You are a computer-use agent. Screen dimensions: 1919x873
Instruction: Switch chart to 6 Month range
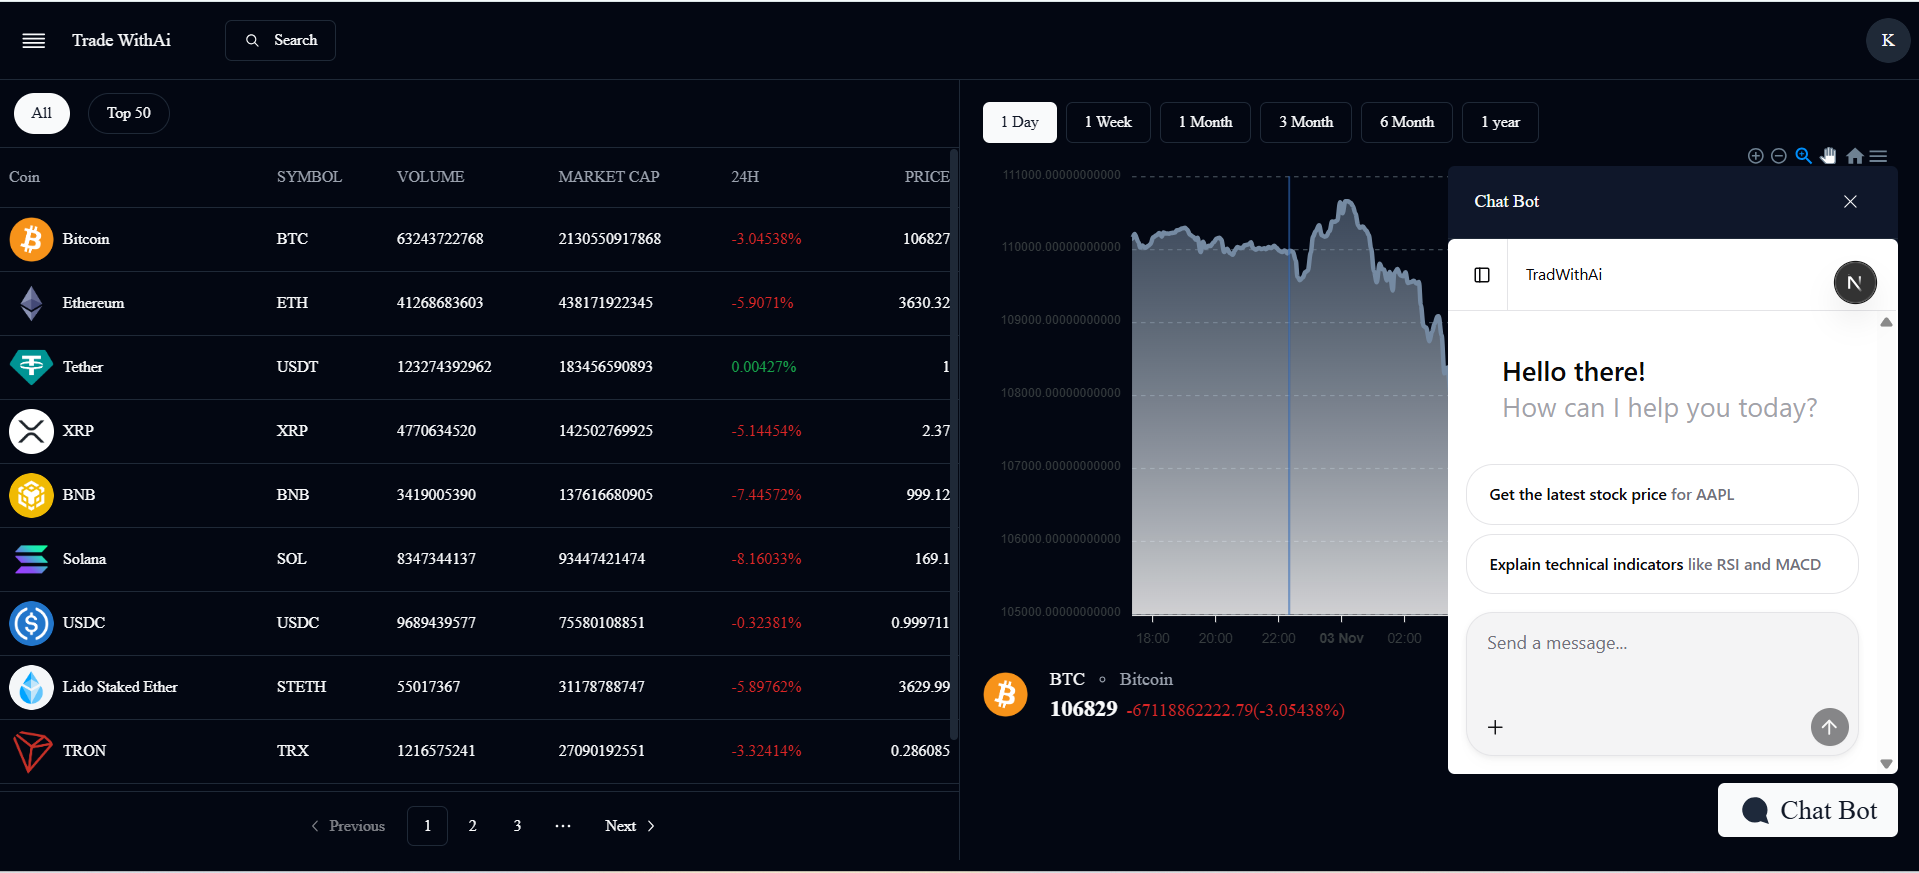point(1407,122)
